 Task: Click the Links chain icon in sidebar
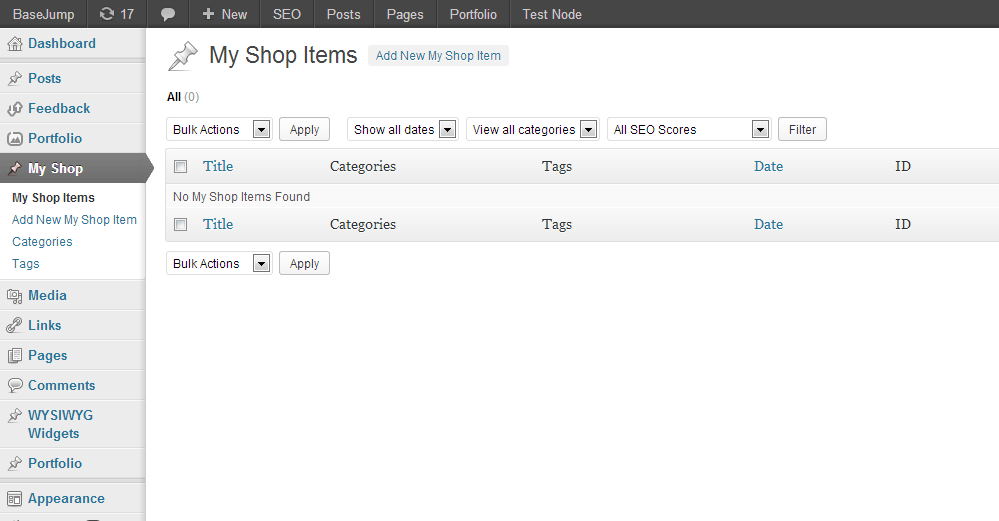(15, 325)
